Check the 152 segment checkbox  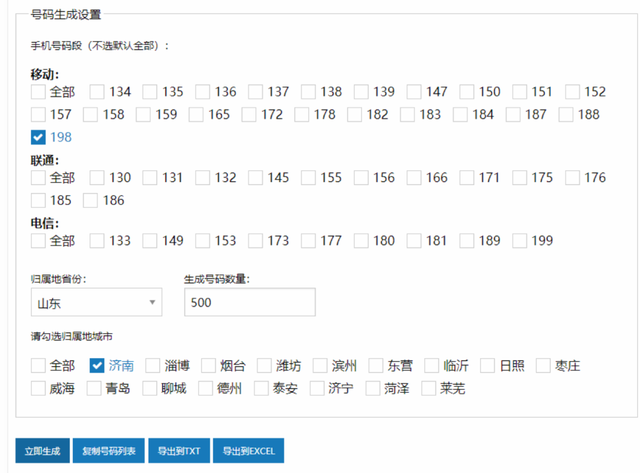572,92
